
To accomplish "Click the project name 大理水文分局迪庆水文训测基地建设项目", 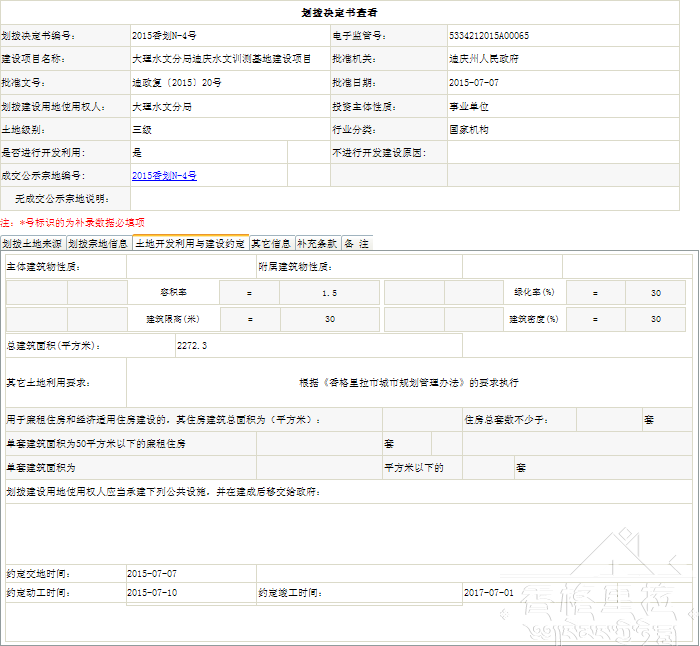I will [222, 59].
